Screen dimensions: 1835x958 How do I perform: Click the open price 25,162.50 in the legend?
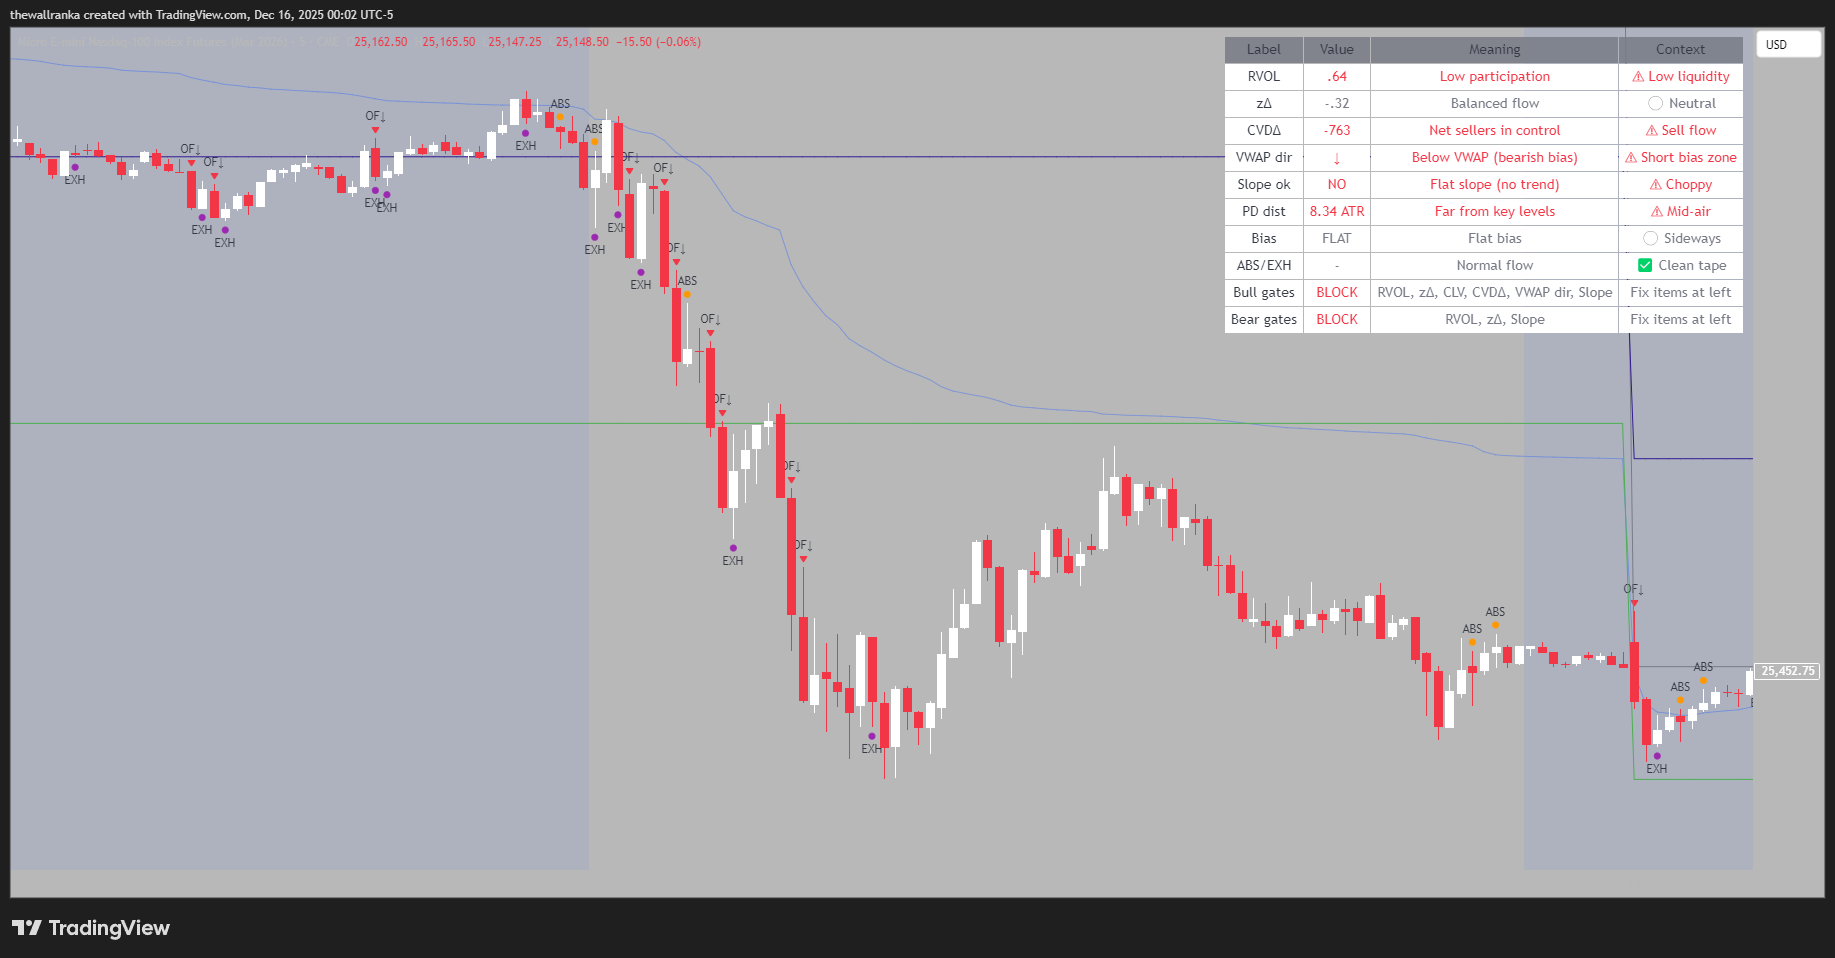(x=381, y=42)
